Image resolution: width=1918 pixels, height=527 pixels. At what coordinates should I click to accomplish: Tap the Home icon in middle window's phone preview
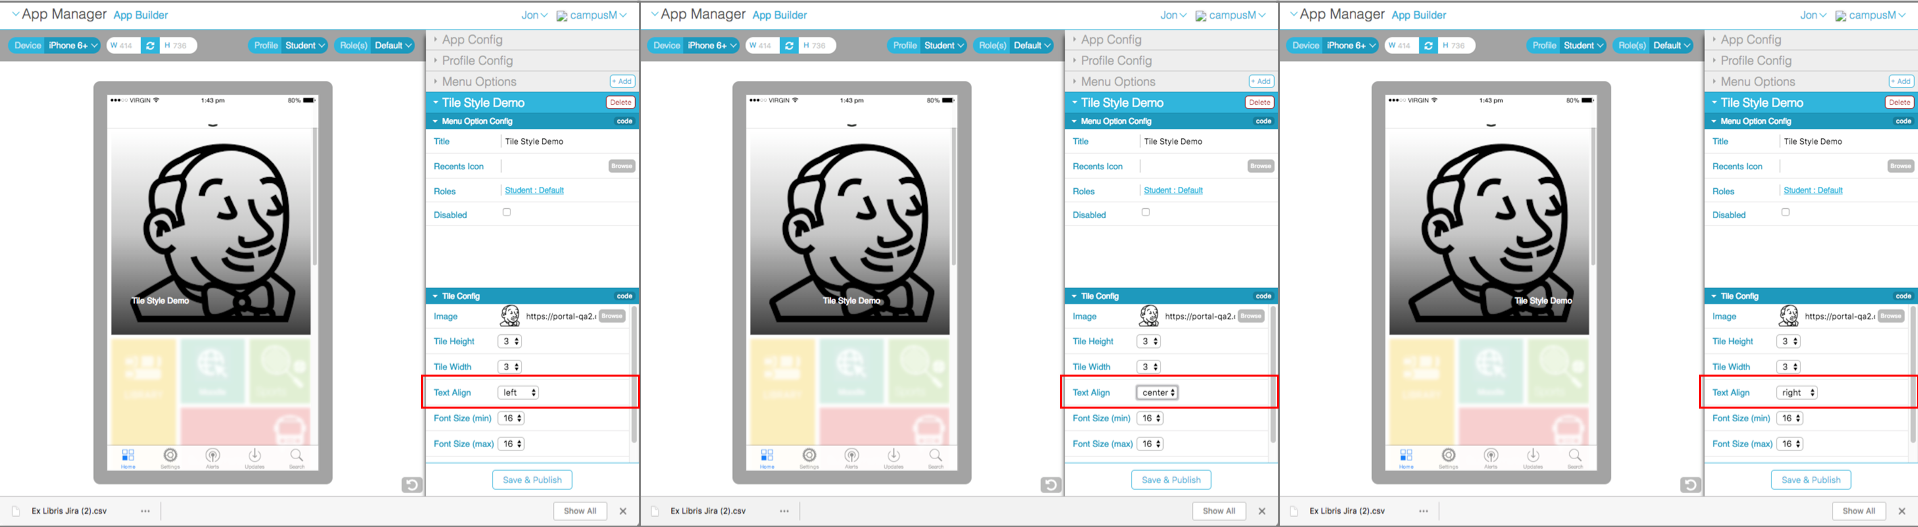(767, 458)
